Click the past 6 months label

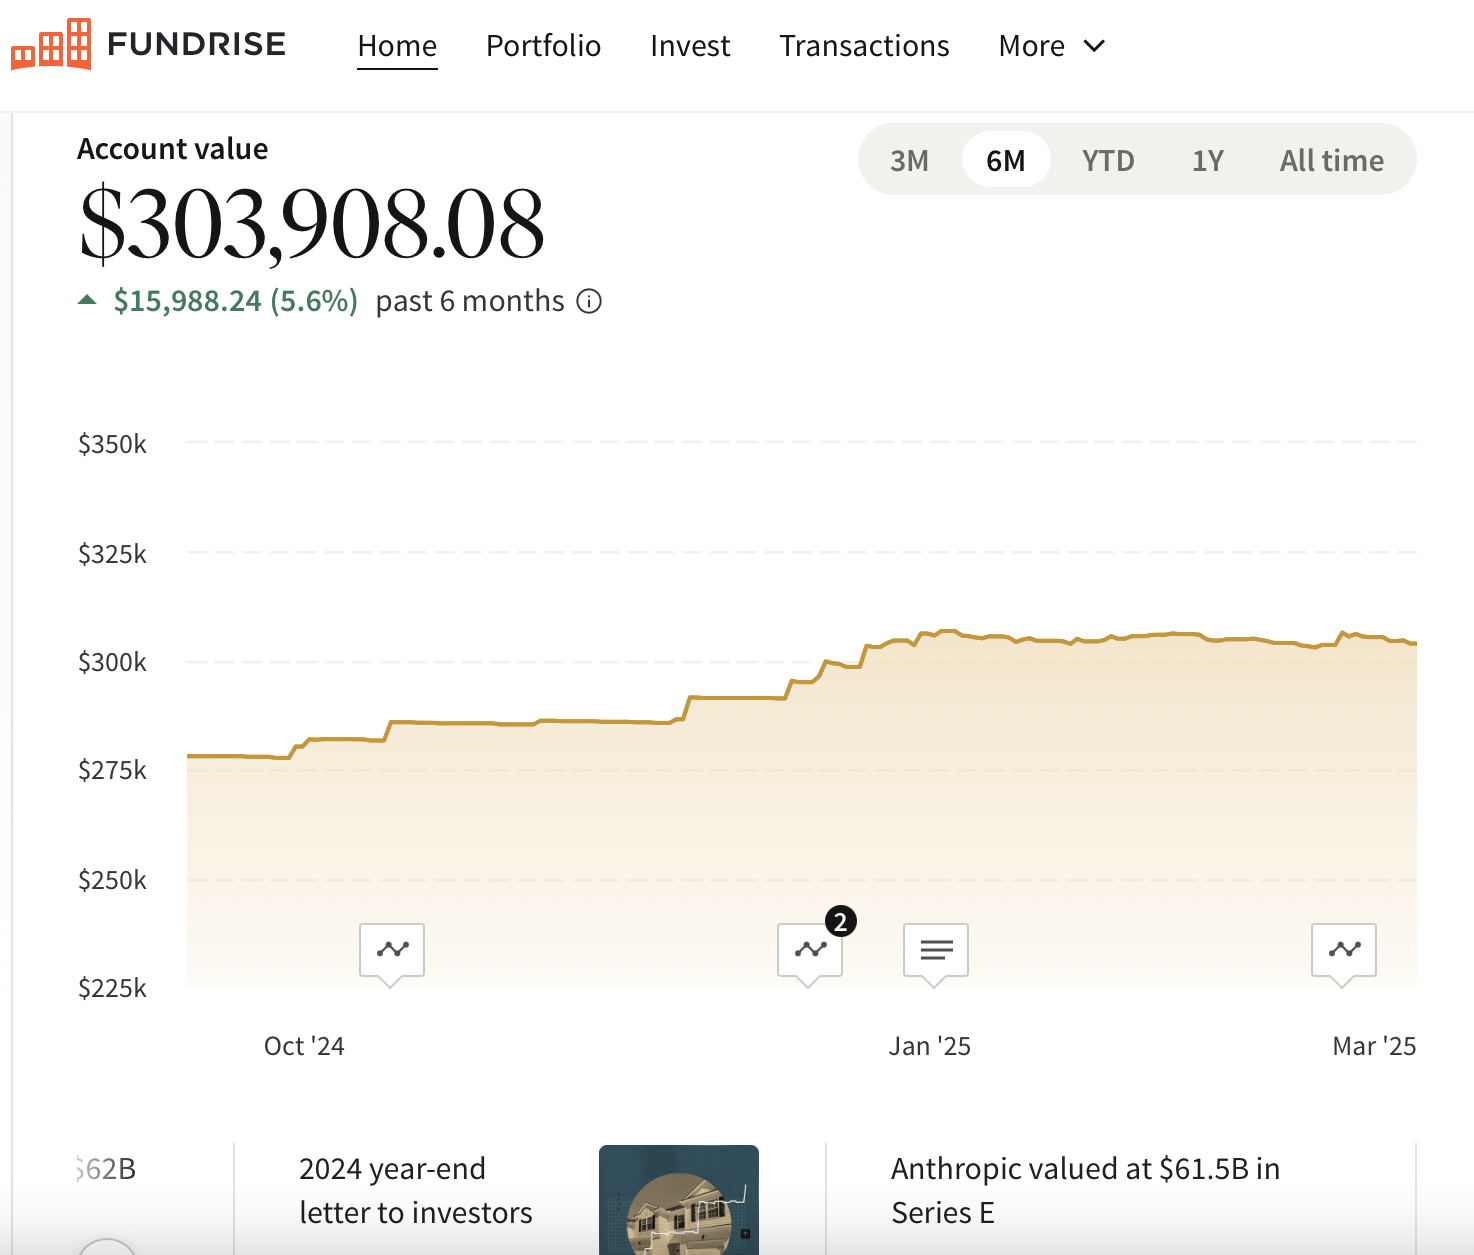tap(470, 301)
